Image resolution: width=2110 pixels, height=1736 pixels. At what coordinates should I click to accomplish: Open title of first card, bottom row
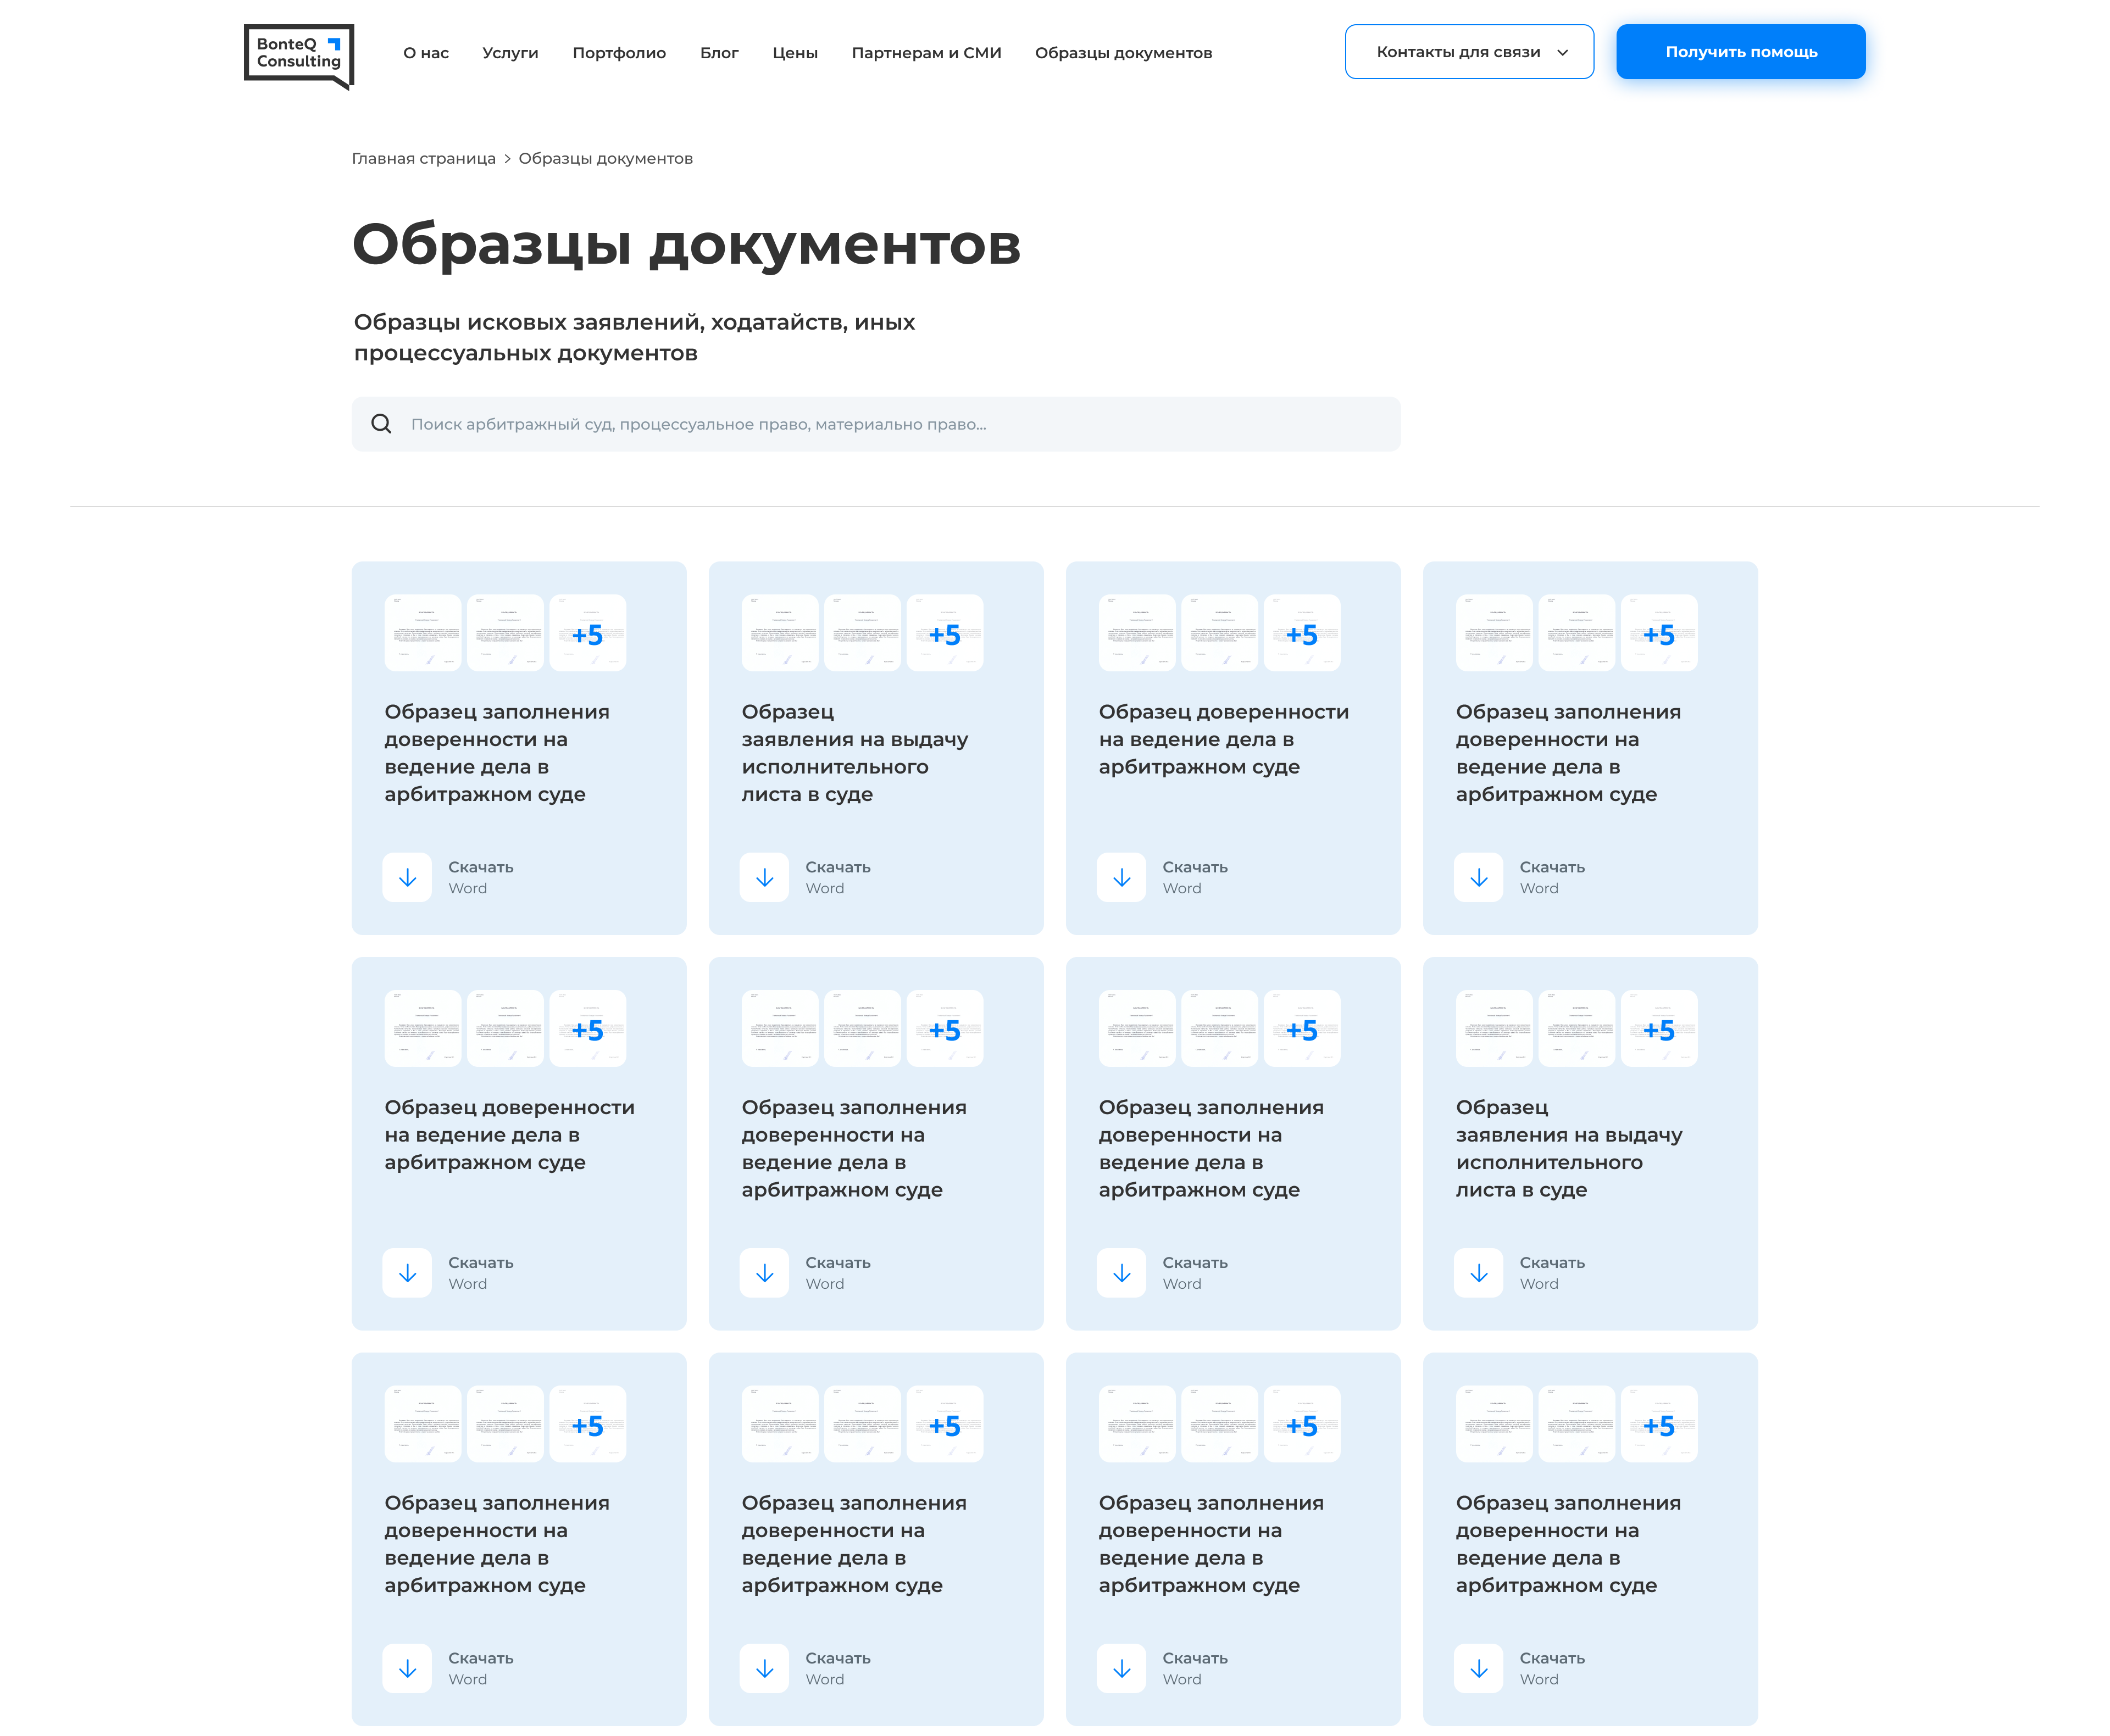[497, 1544]
